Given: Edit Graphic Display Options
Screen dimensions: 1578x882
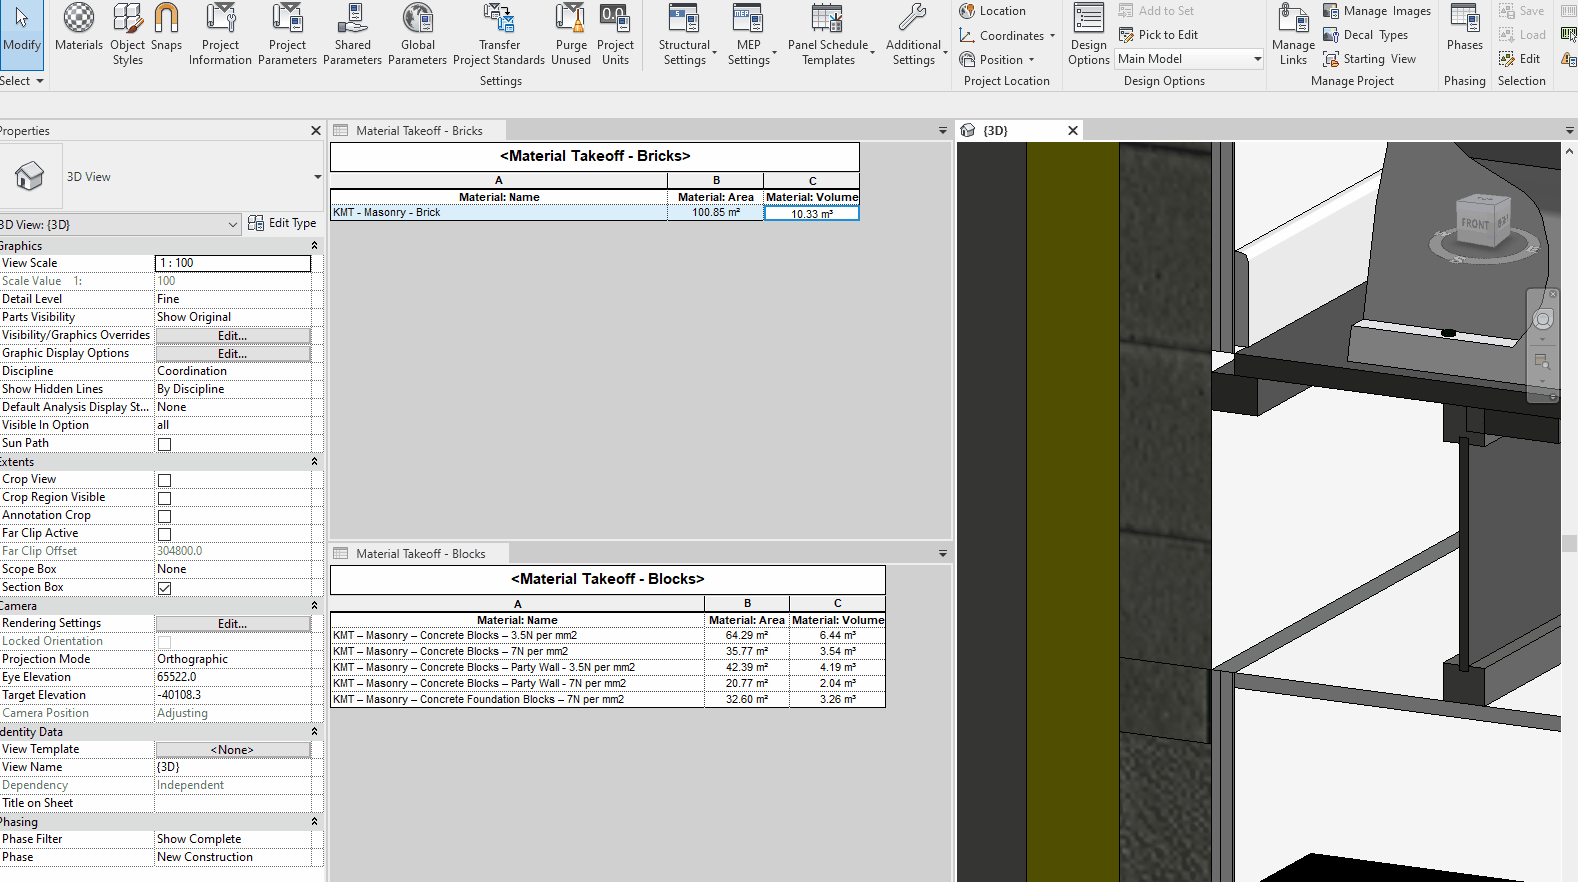Looking at the screenshot, I should [x=233, y=354].
